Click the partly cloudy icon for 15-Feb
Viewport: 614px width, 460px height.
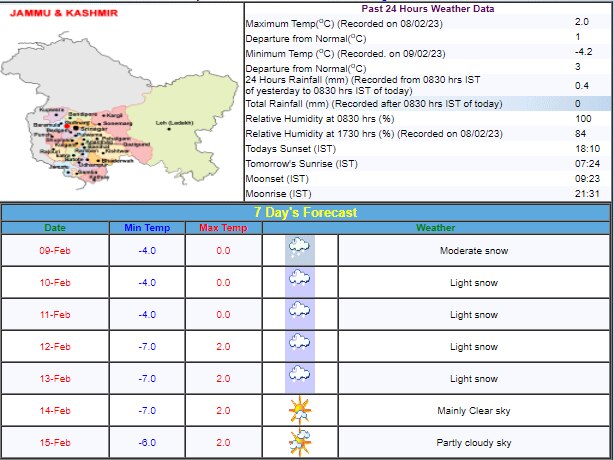click(300, 442)
